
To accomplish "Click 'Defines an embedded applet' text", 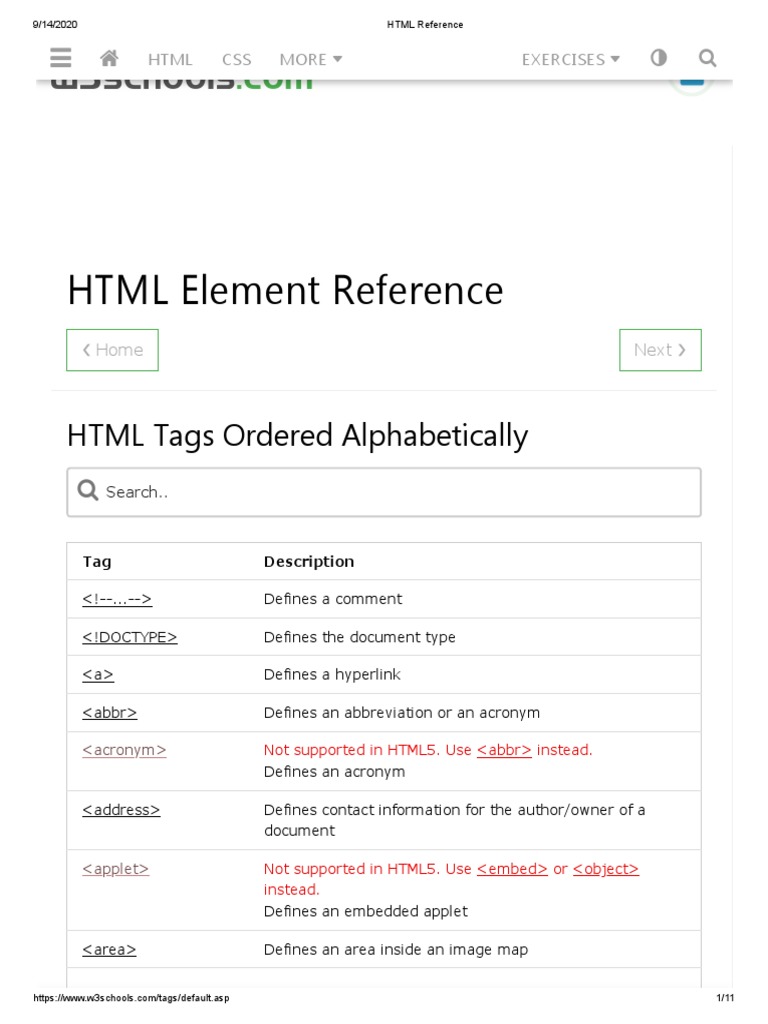I will pos(366,911).
